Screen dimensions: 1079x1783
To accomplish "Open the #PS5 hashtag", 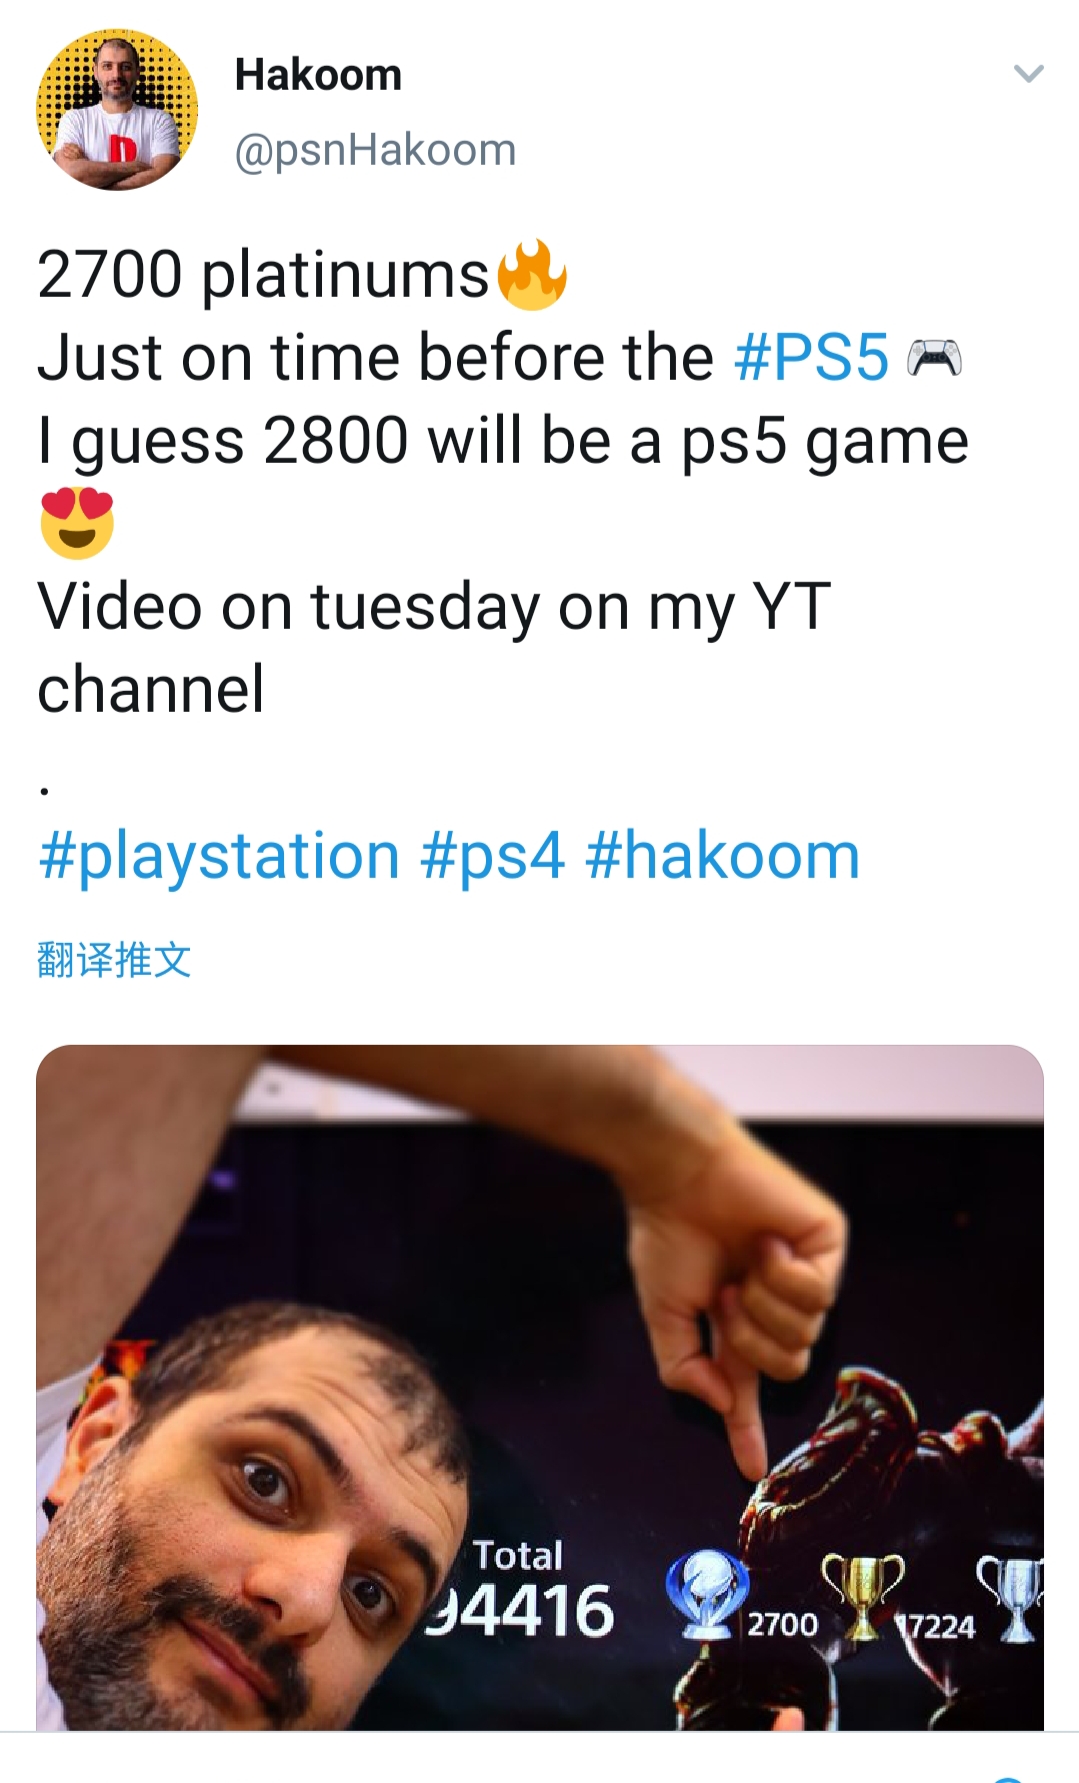I will [811, 357].
